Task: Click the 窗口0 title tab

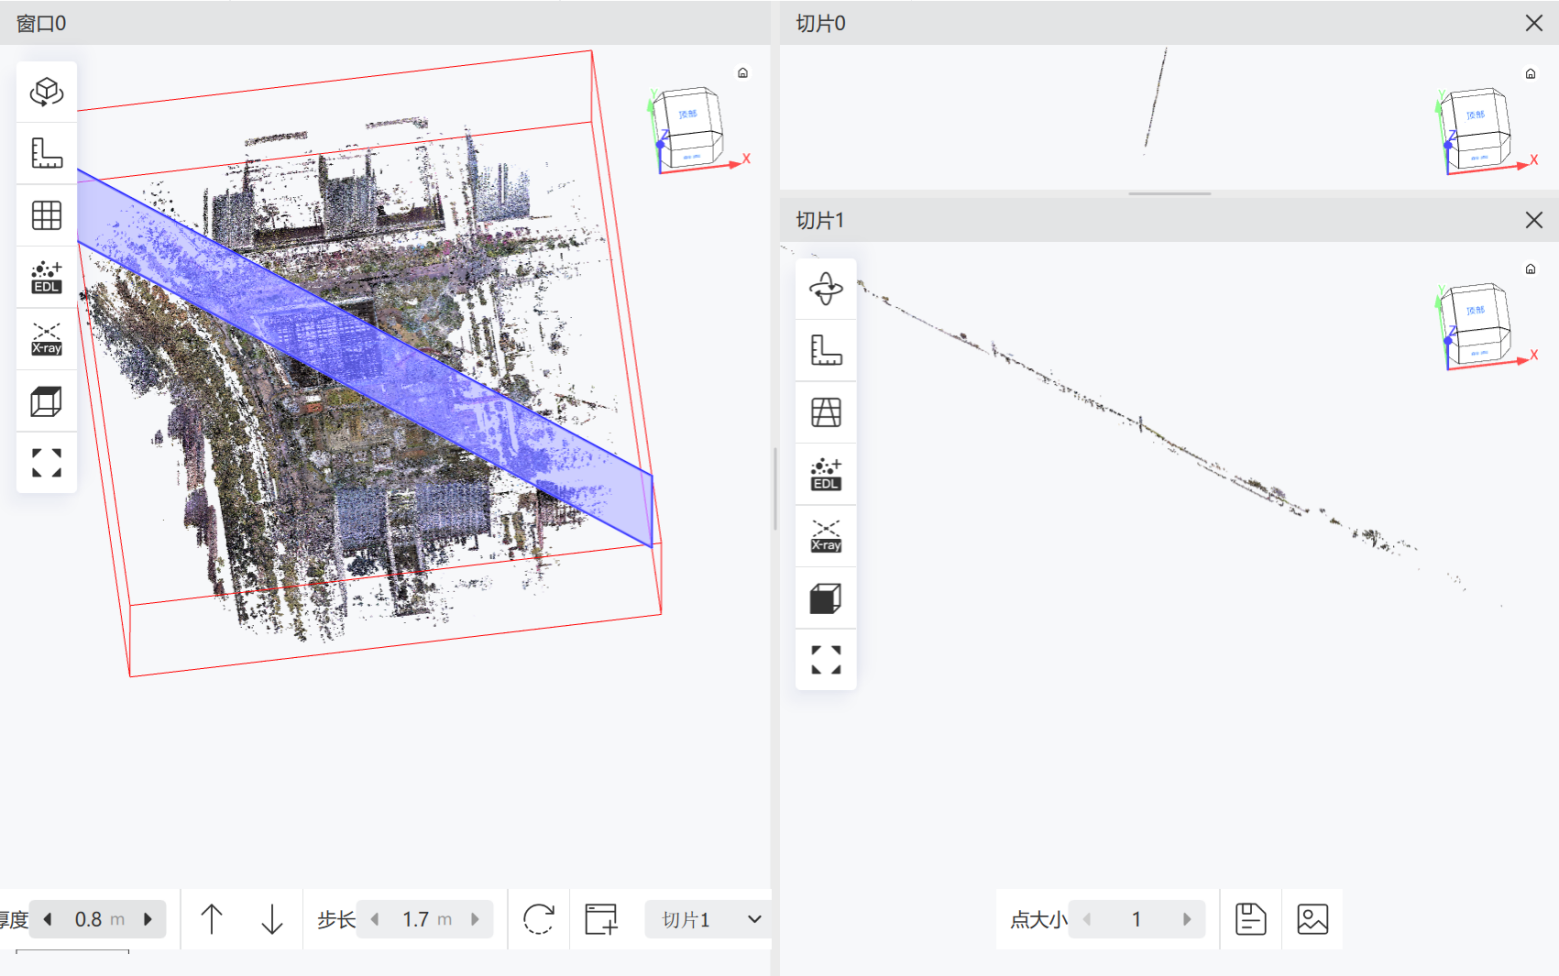Action: coord(41,23)
